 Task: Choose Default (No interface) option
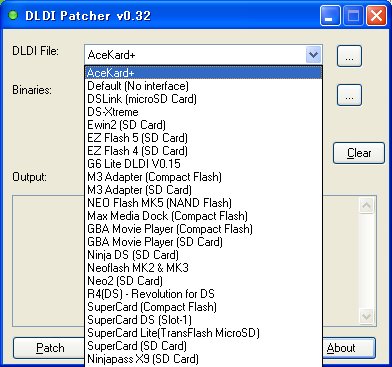tap(203, 86)
